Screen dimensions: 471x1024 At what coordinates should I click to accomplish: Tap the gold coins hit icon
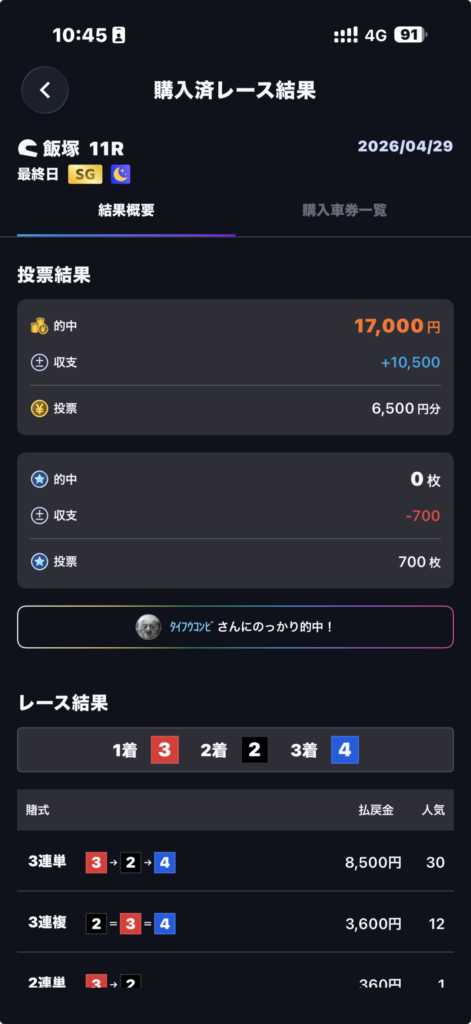tap(39, 325)
